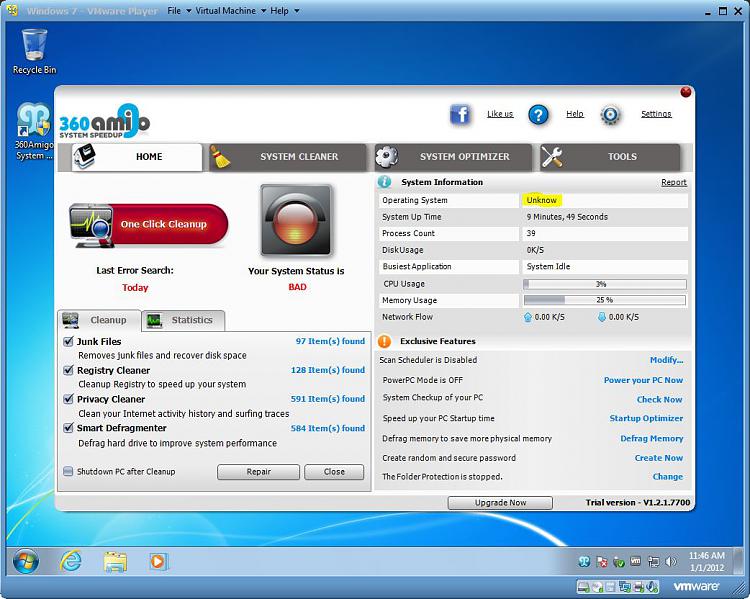Uncheck the Registry Cleaner checkbox

[x=68, y=370]
